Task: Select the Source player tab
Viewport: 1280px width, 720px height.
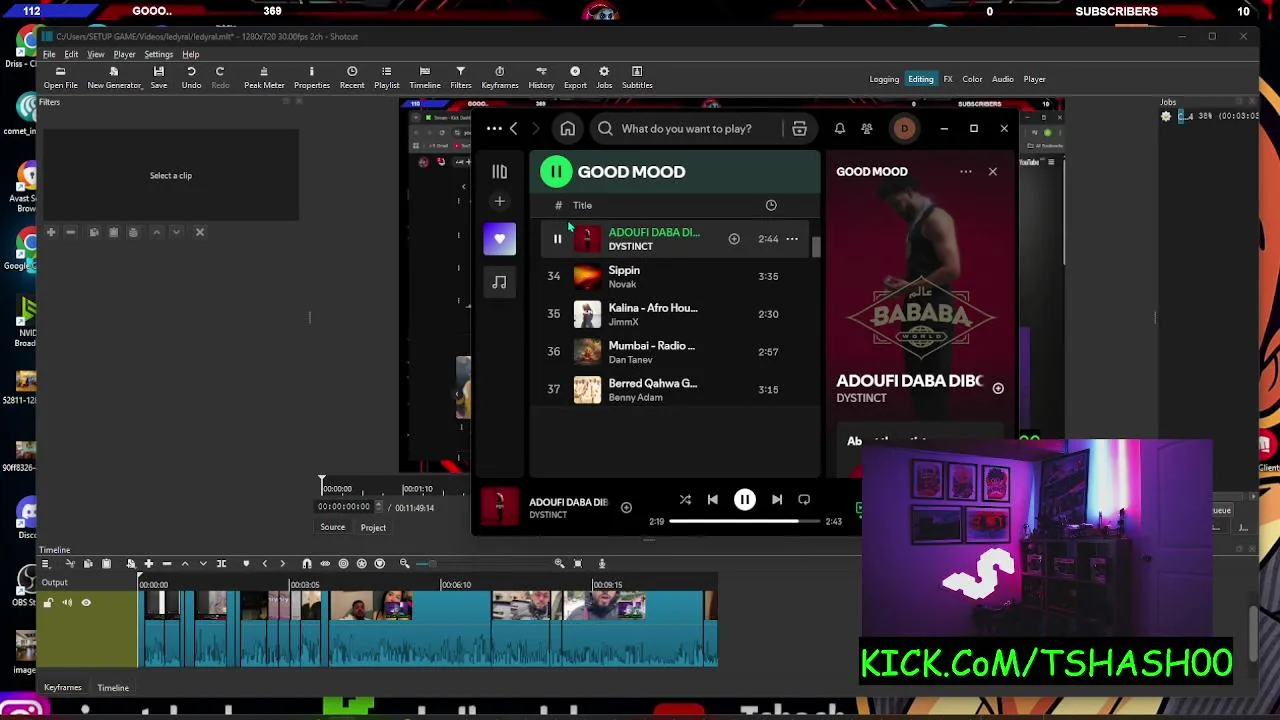Action: [332, 527]
